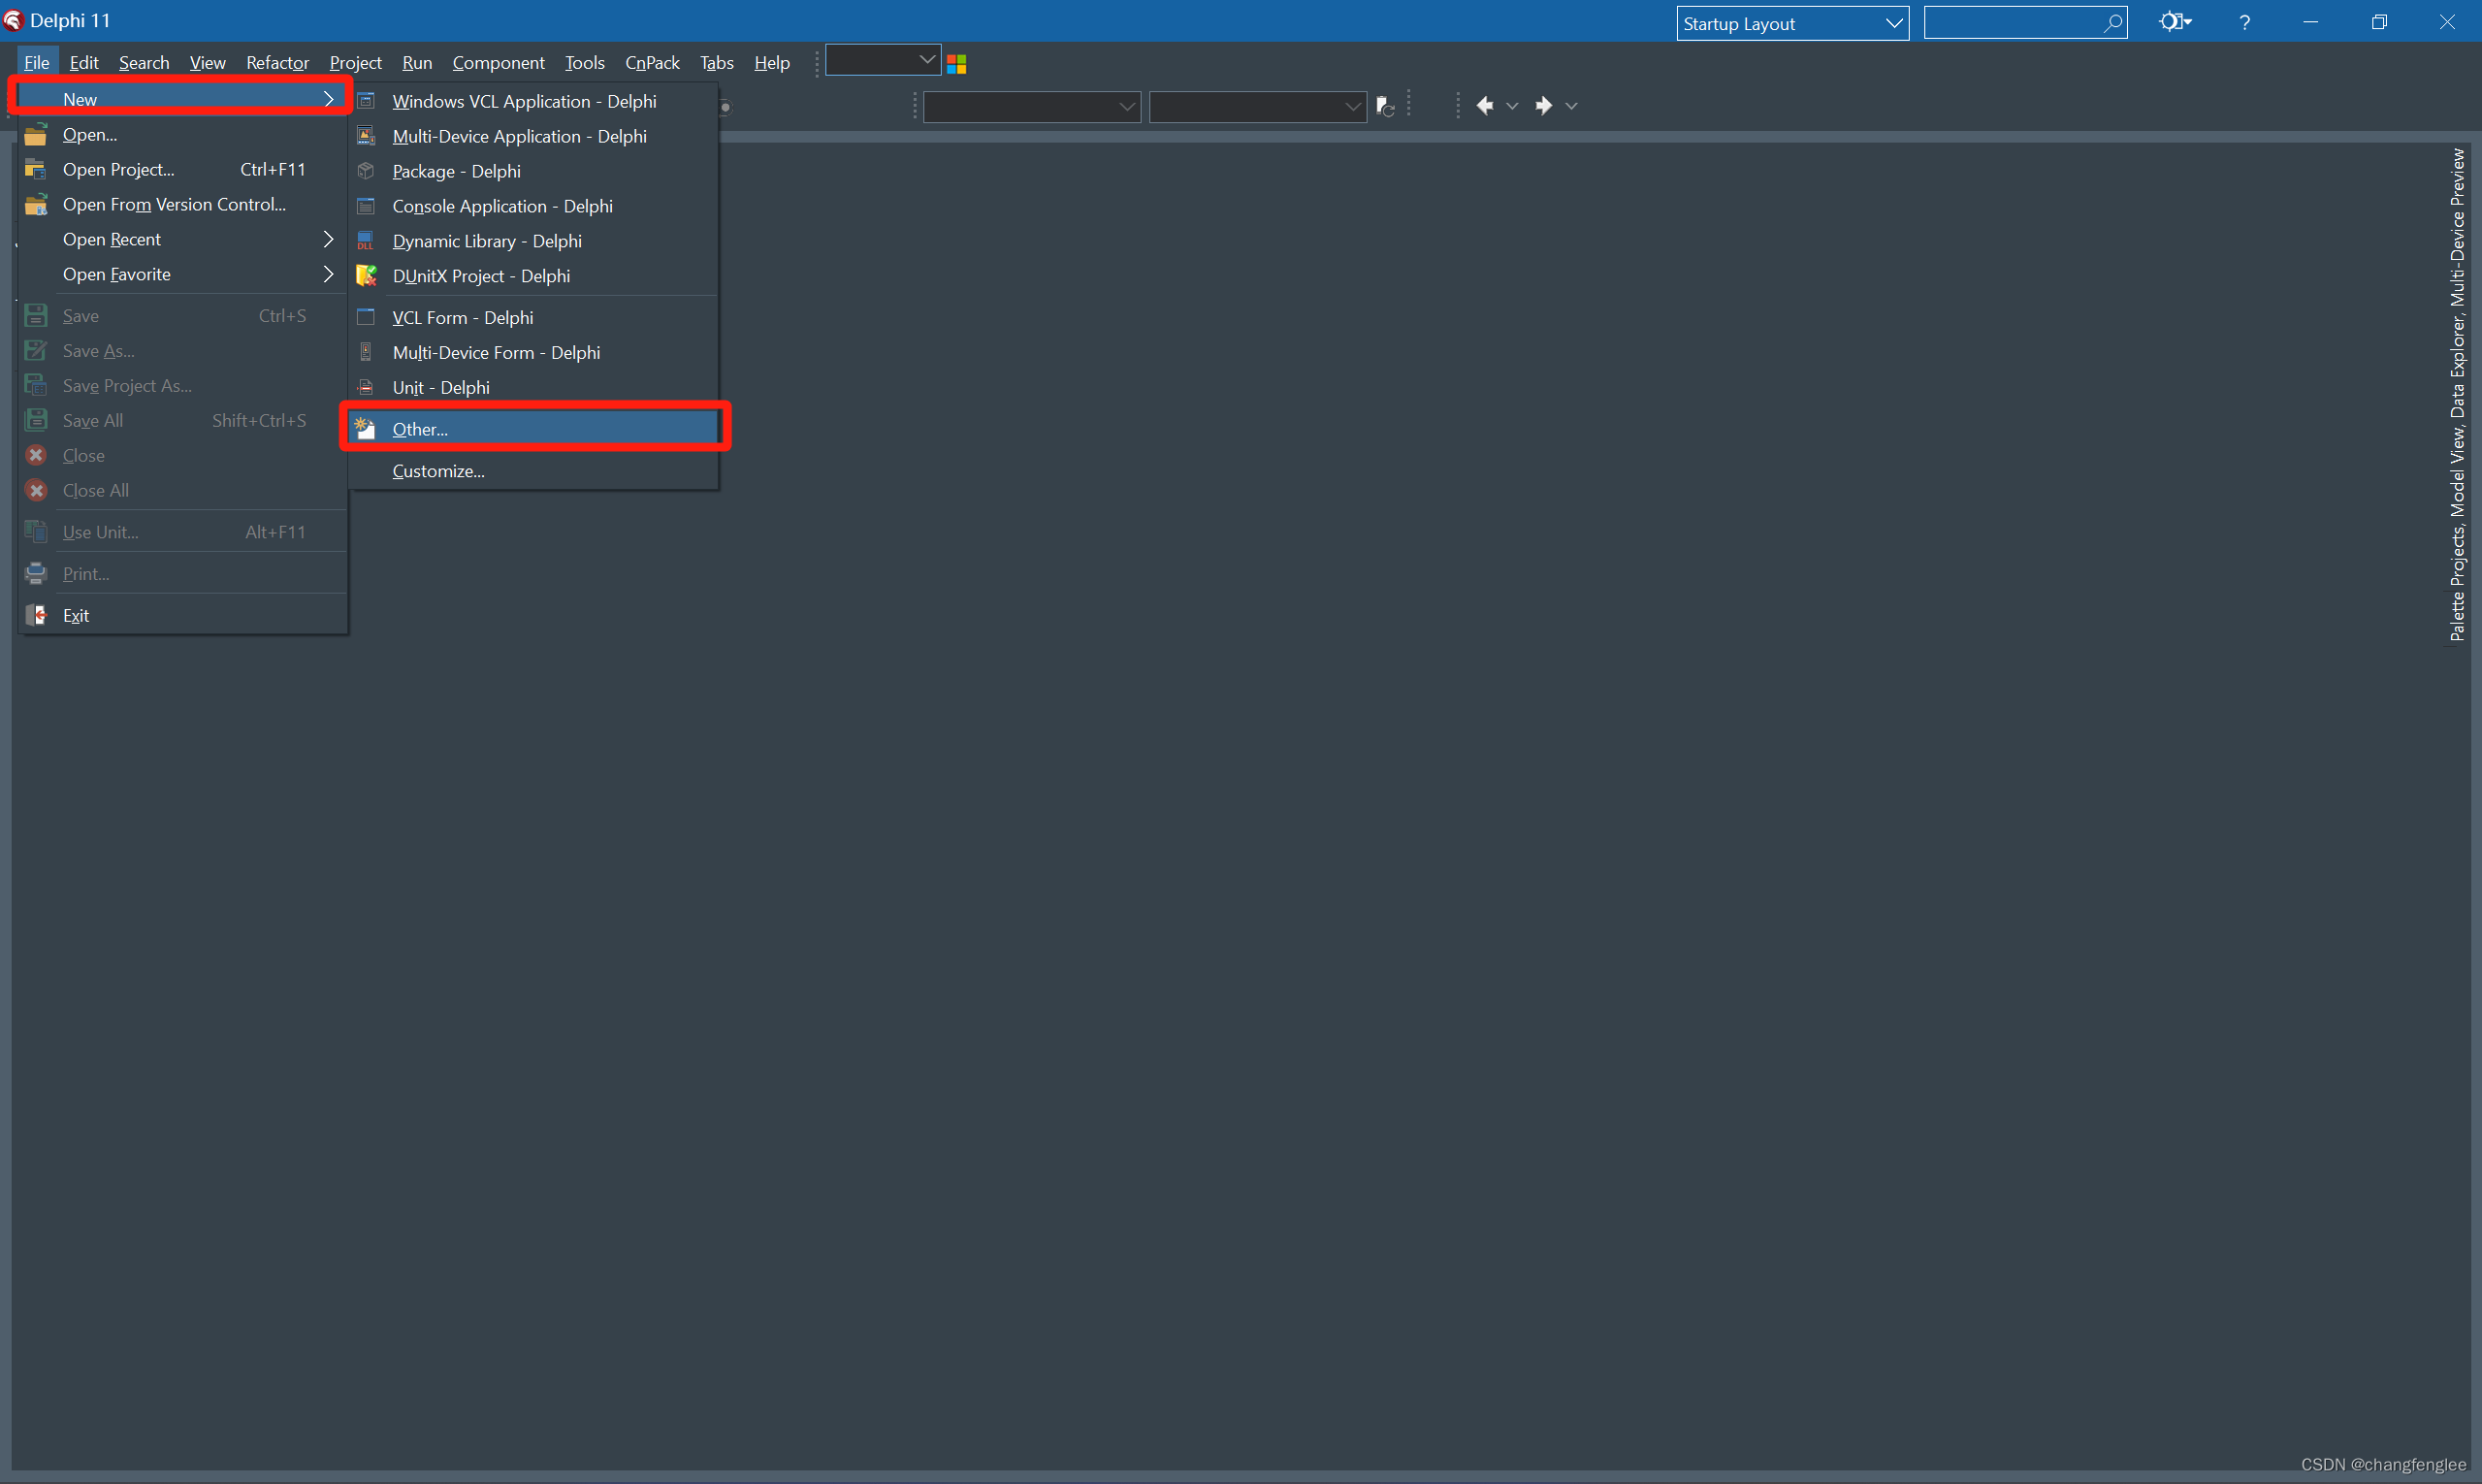Screen dimensions: 2482x1484
Task: Click the Customize... option
Action: [438, 469]
